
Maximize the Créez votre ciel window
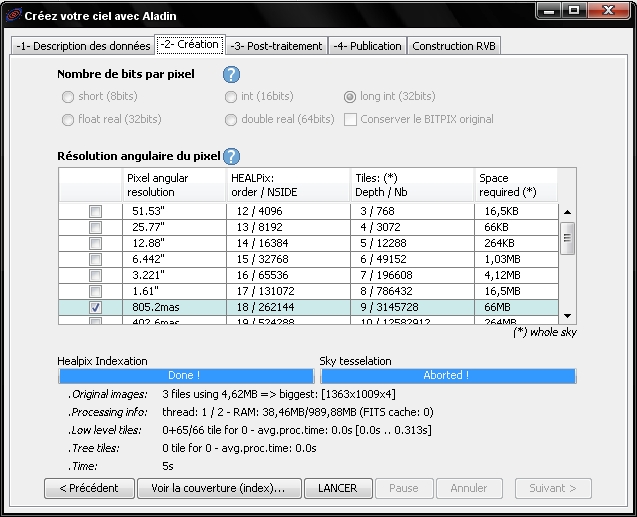click(x=574, y=11)
